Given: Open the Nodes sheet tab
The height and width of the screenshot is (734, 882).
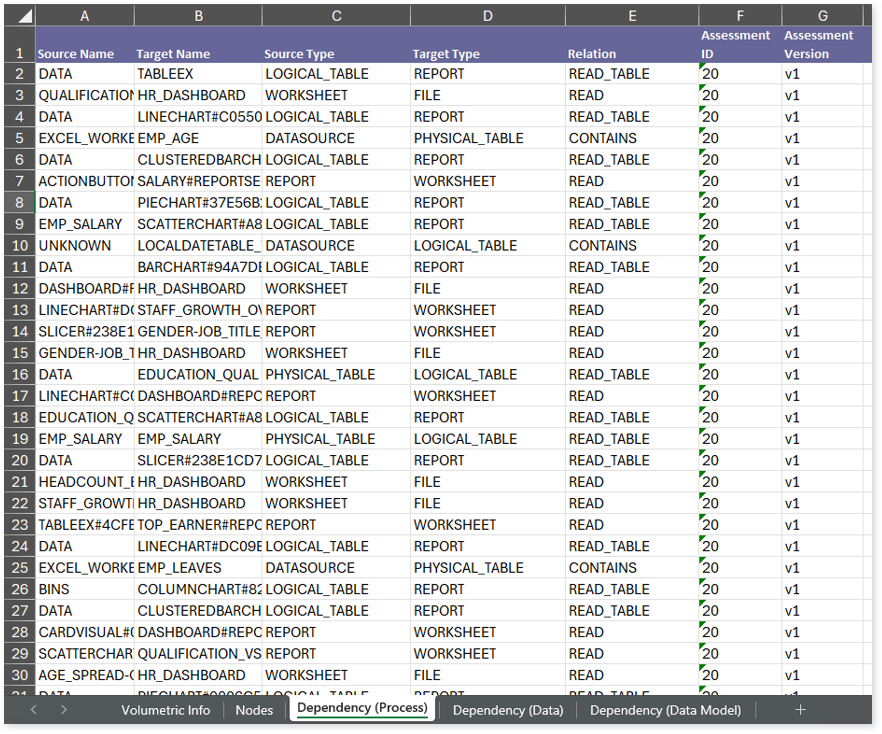Looking at the screenshot, I should click(254, 710).
